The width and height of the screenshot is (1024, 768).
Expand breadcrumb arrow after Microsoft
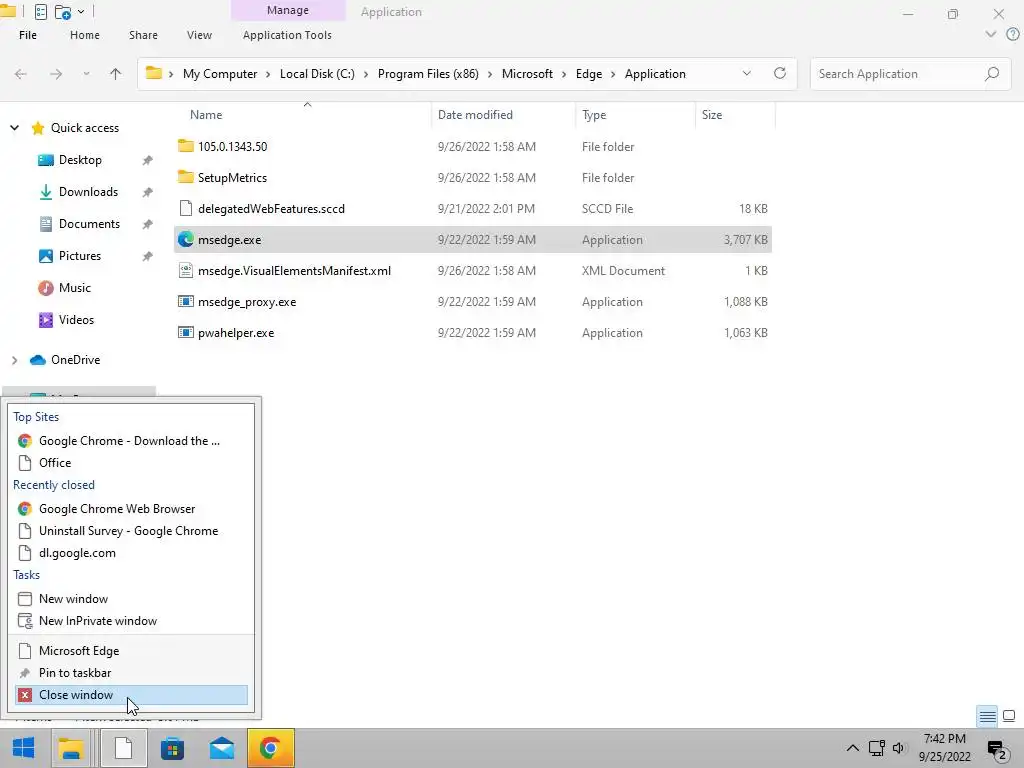[564, 74]
